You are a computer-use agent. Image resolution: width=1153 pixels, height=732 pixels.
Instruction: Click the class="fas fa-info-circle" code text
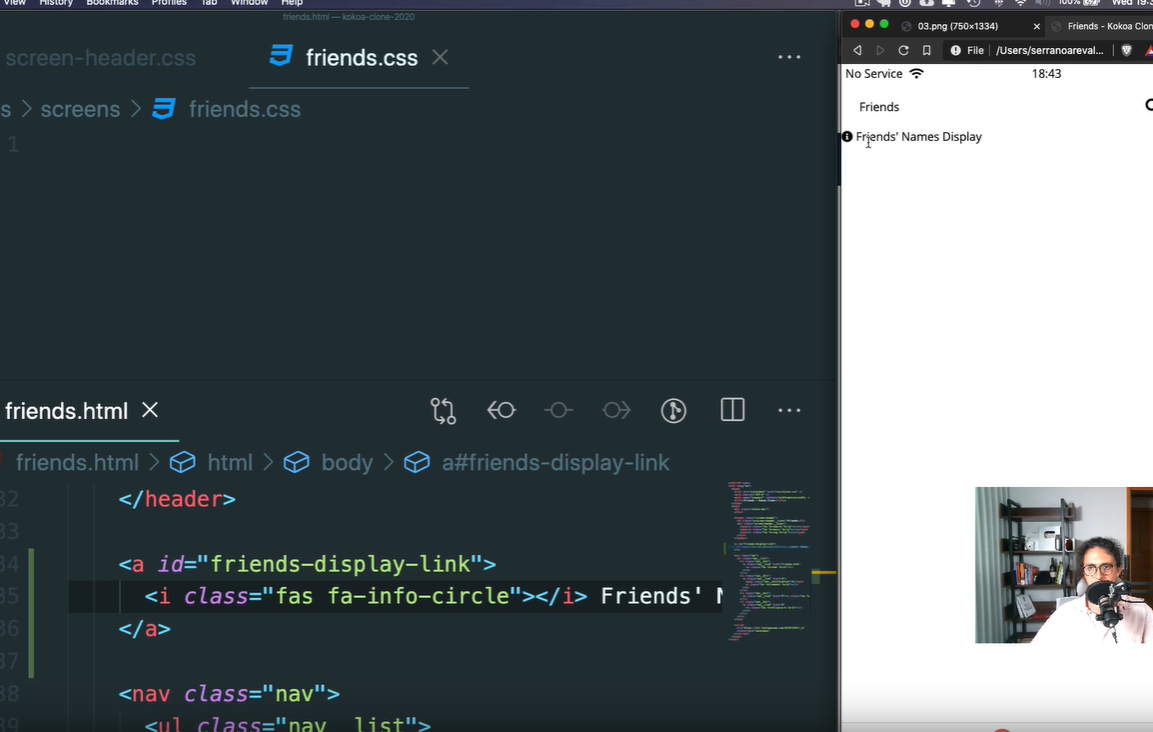[352, 596]
